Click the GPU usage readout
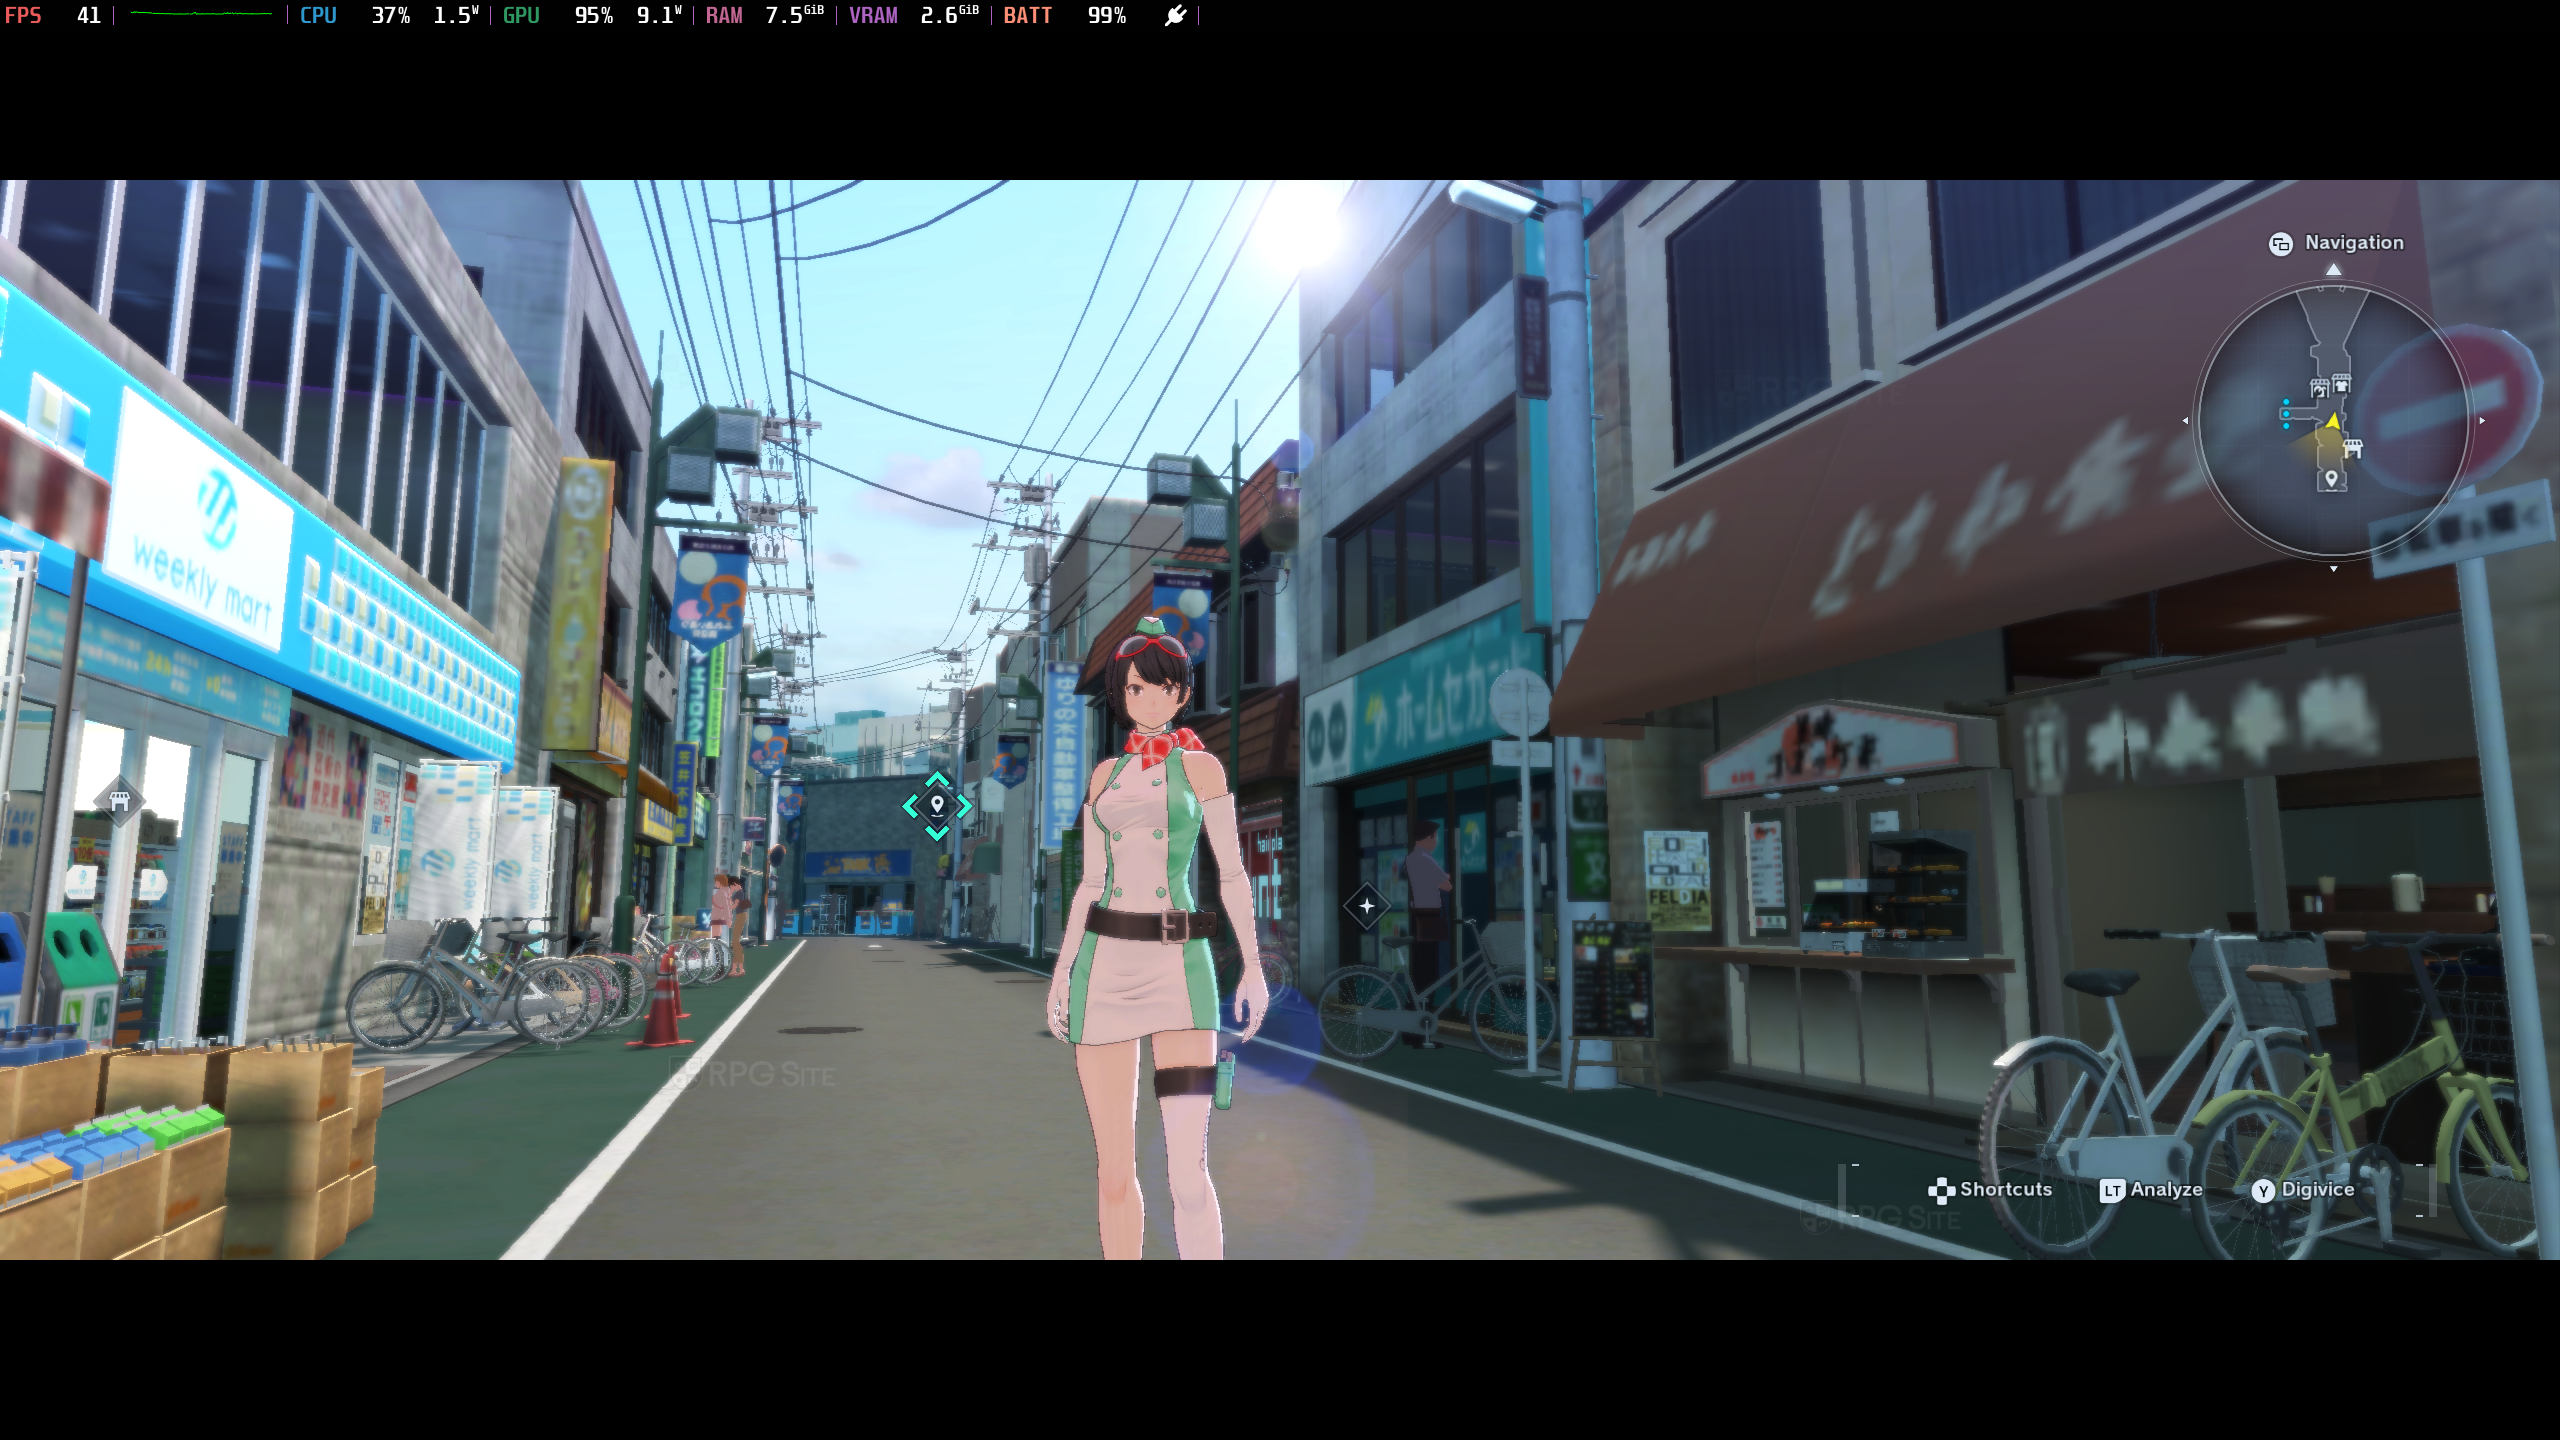 [x=592, y=16]
